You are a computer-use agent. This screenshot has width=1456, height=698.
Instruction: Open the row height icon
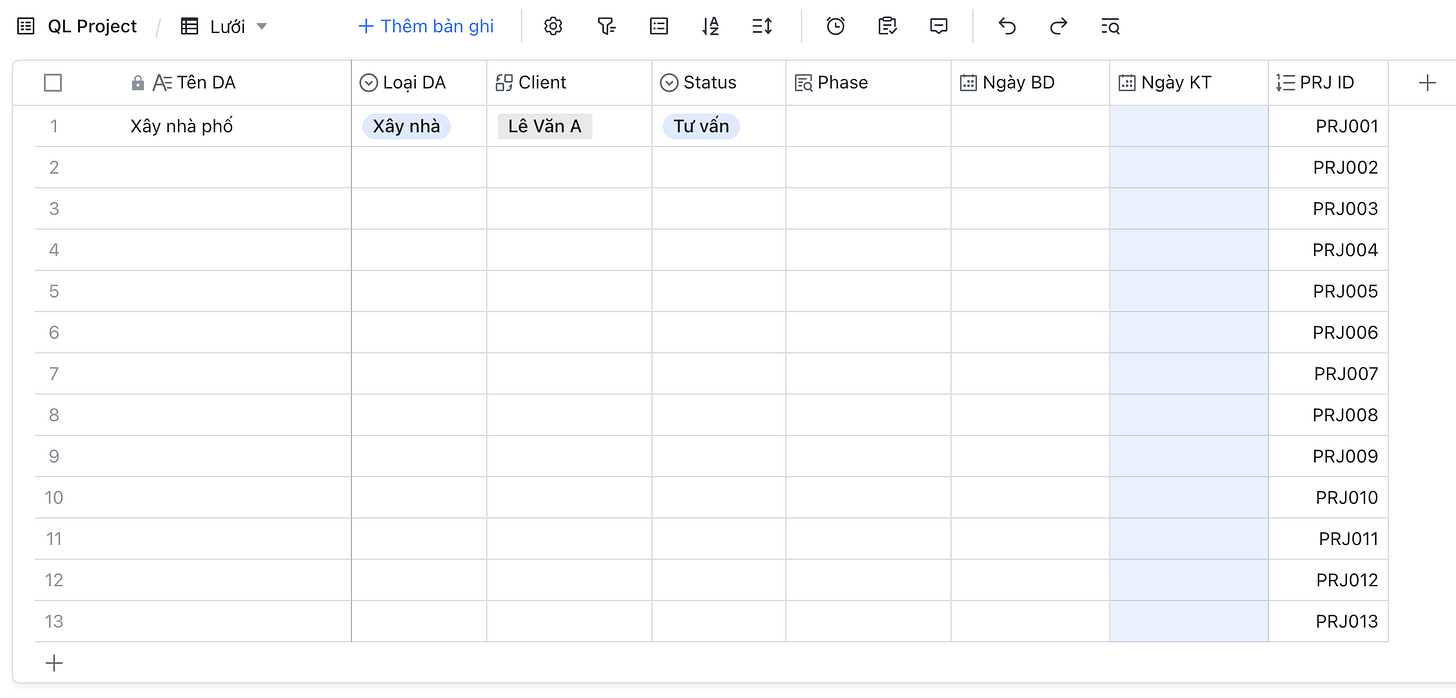[763, 27]
